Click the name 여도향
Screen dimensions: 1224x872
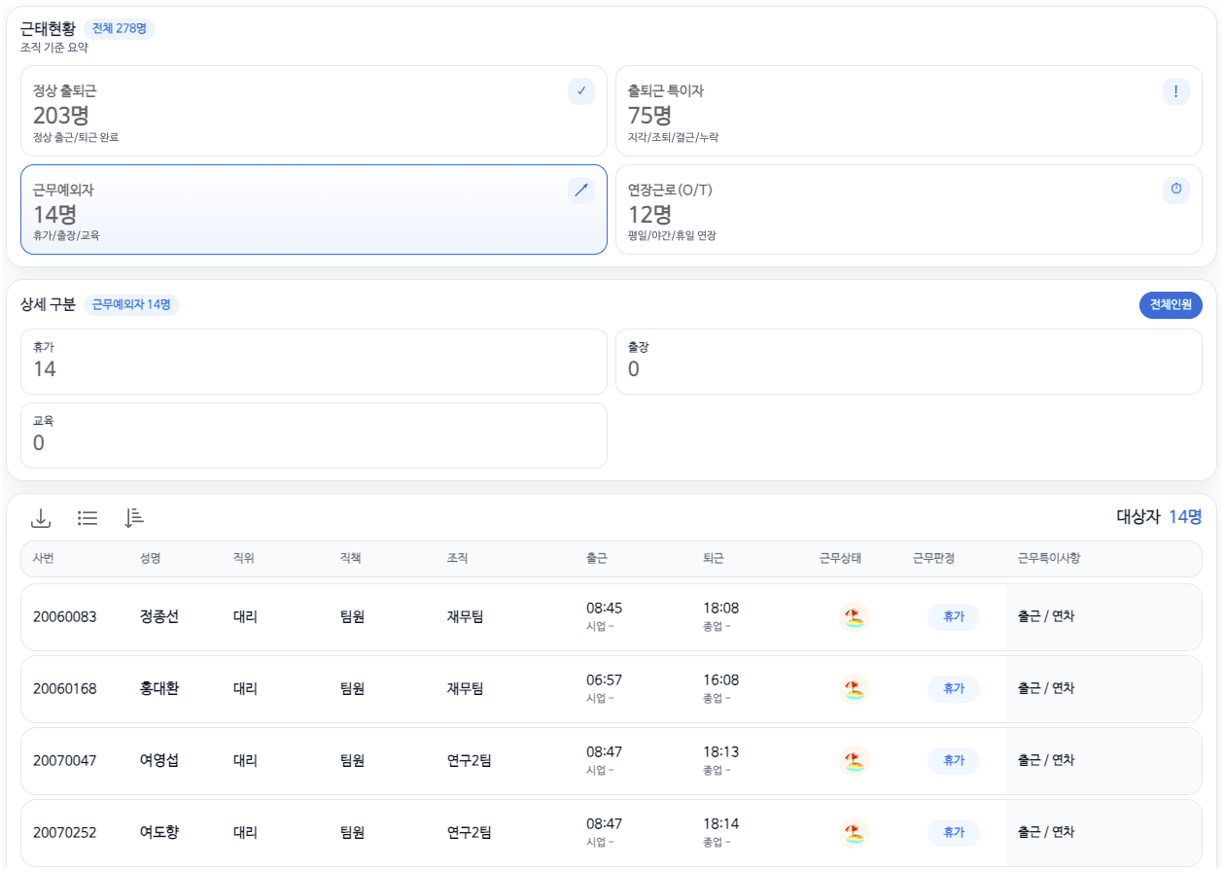click(160, 833)
